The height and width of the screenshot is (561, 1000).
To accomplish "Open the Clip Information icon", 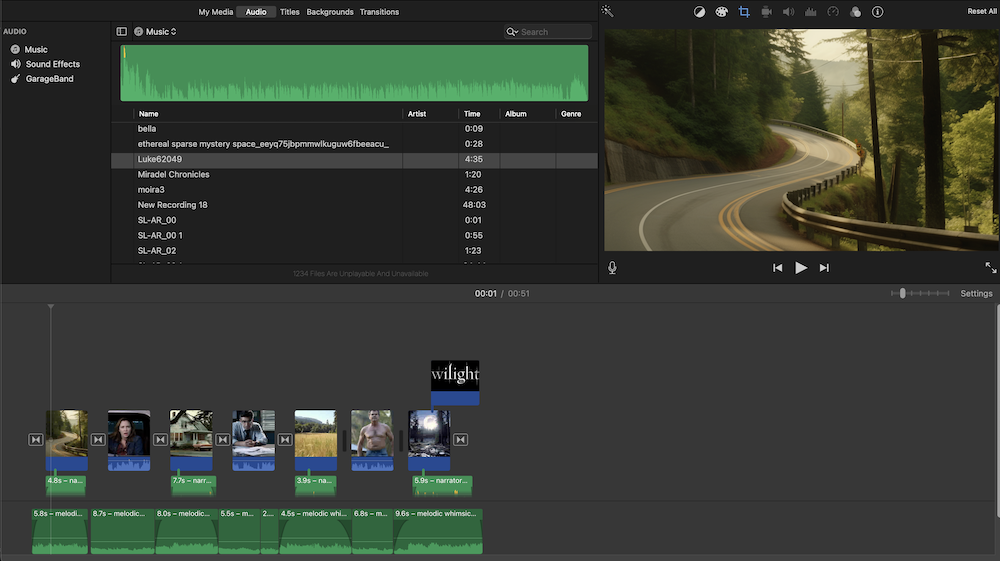I will point(878,11).
